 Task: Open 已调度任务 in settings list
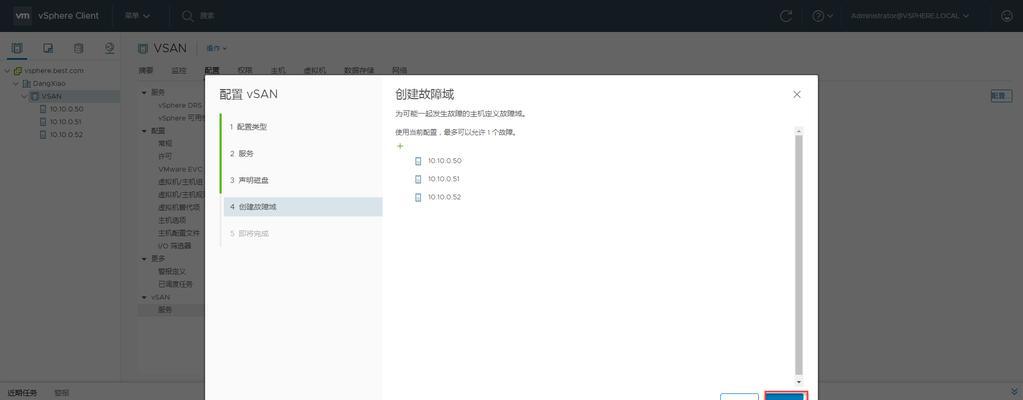(x=176, y=285)
